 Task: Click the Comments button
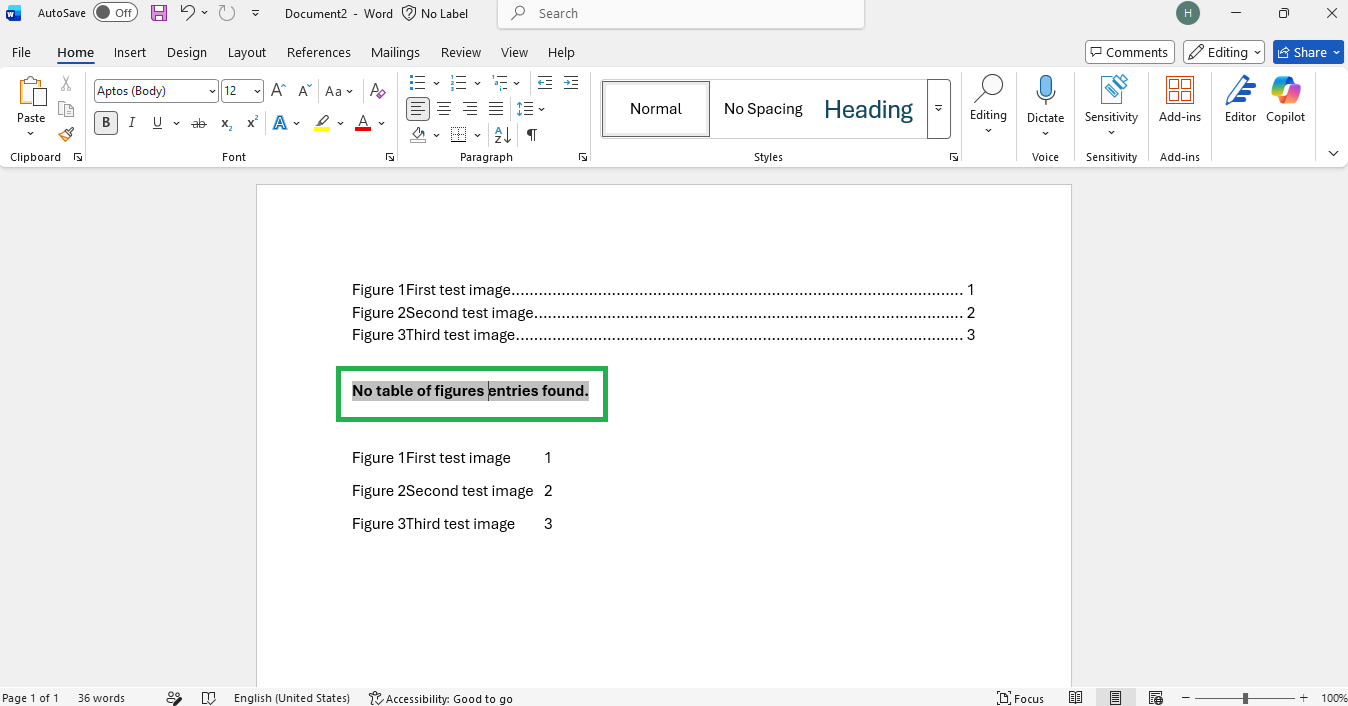pyautogui.click(x=1129, y=52)
